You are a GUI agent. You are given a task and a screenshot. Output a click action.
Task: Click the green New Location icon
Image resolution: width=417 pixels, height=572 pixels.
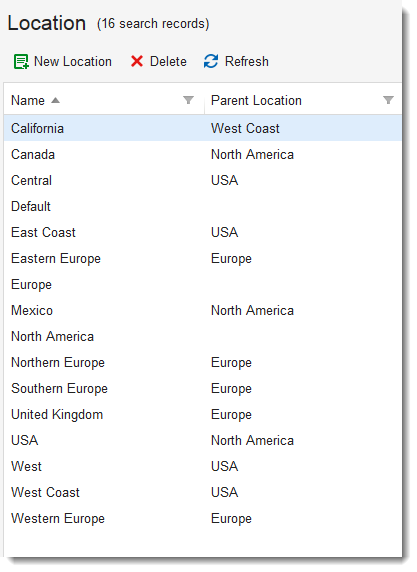pyautogui.click(x=21, y=62)
